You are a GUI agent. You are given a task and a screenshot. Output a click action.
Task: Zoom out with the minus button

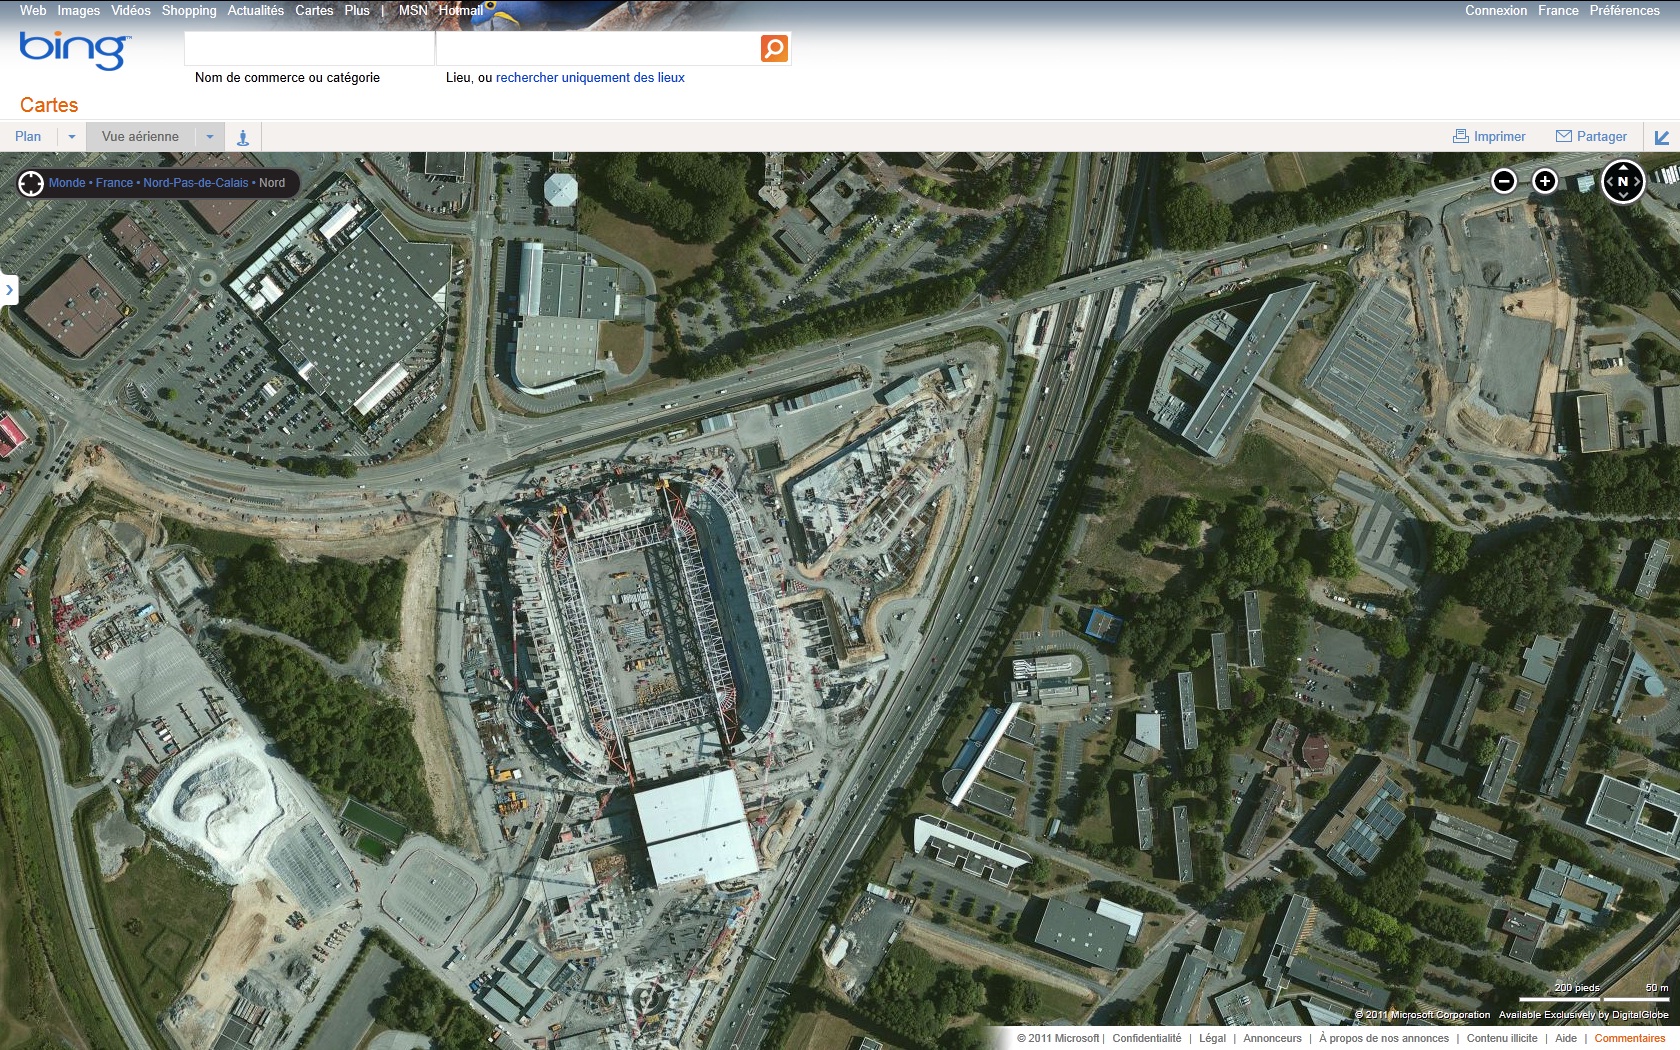point(1503,181)
